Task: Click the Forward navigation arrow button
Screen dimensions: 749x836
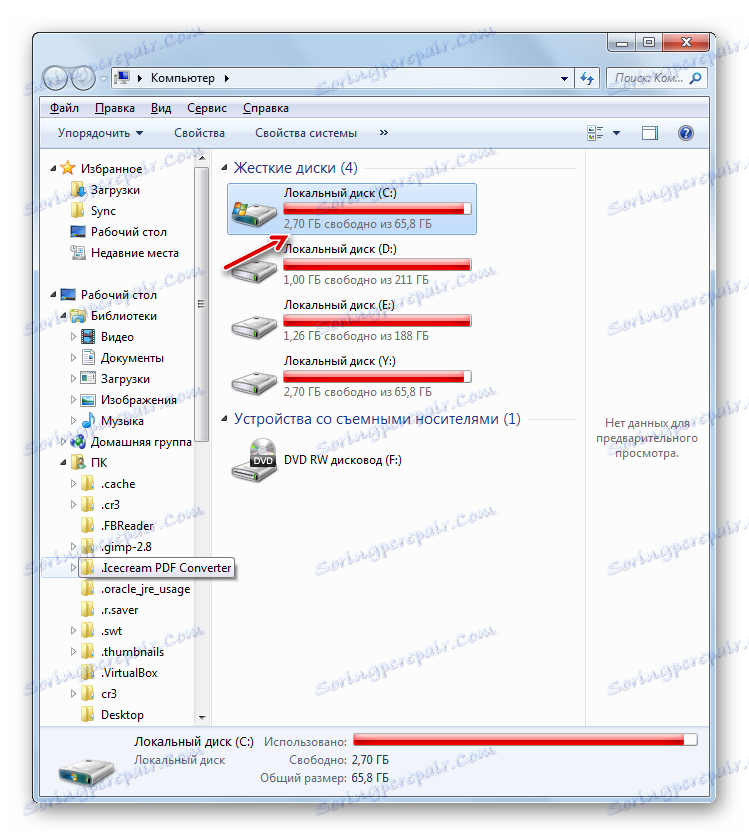Action: pos(83,78)
